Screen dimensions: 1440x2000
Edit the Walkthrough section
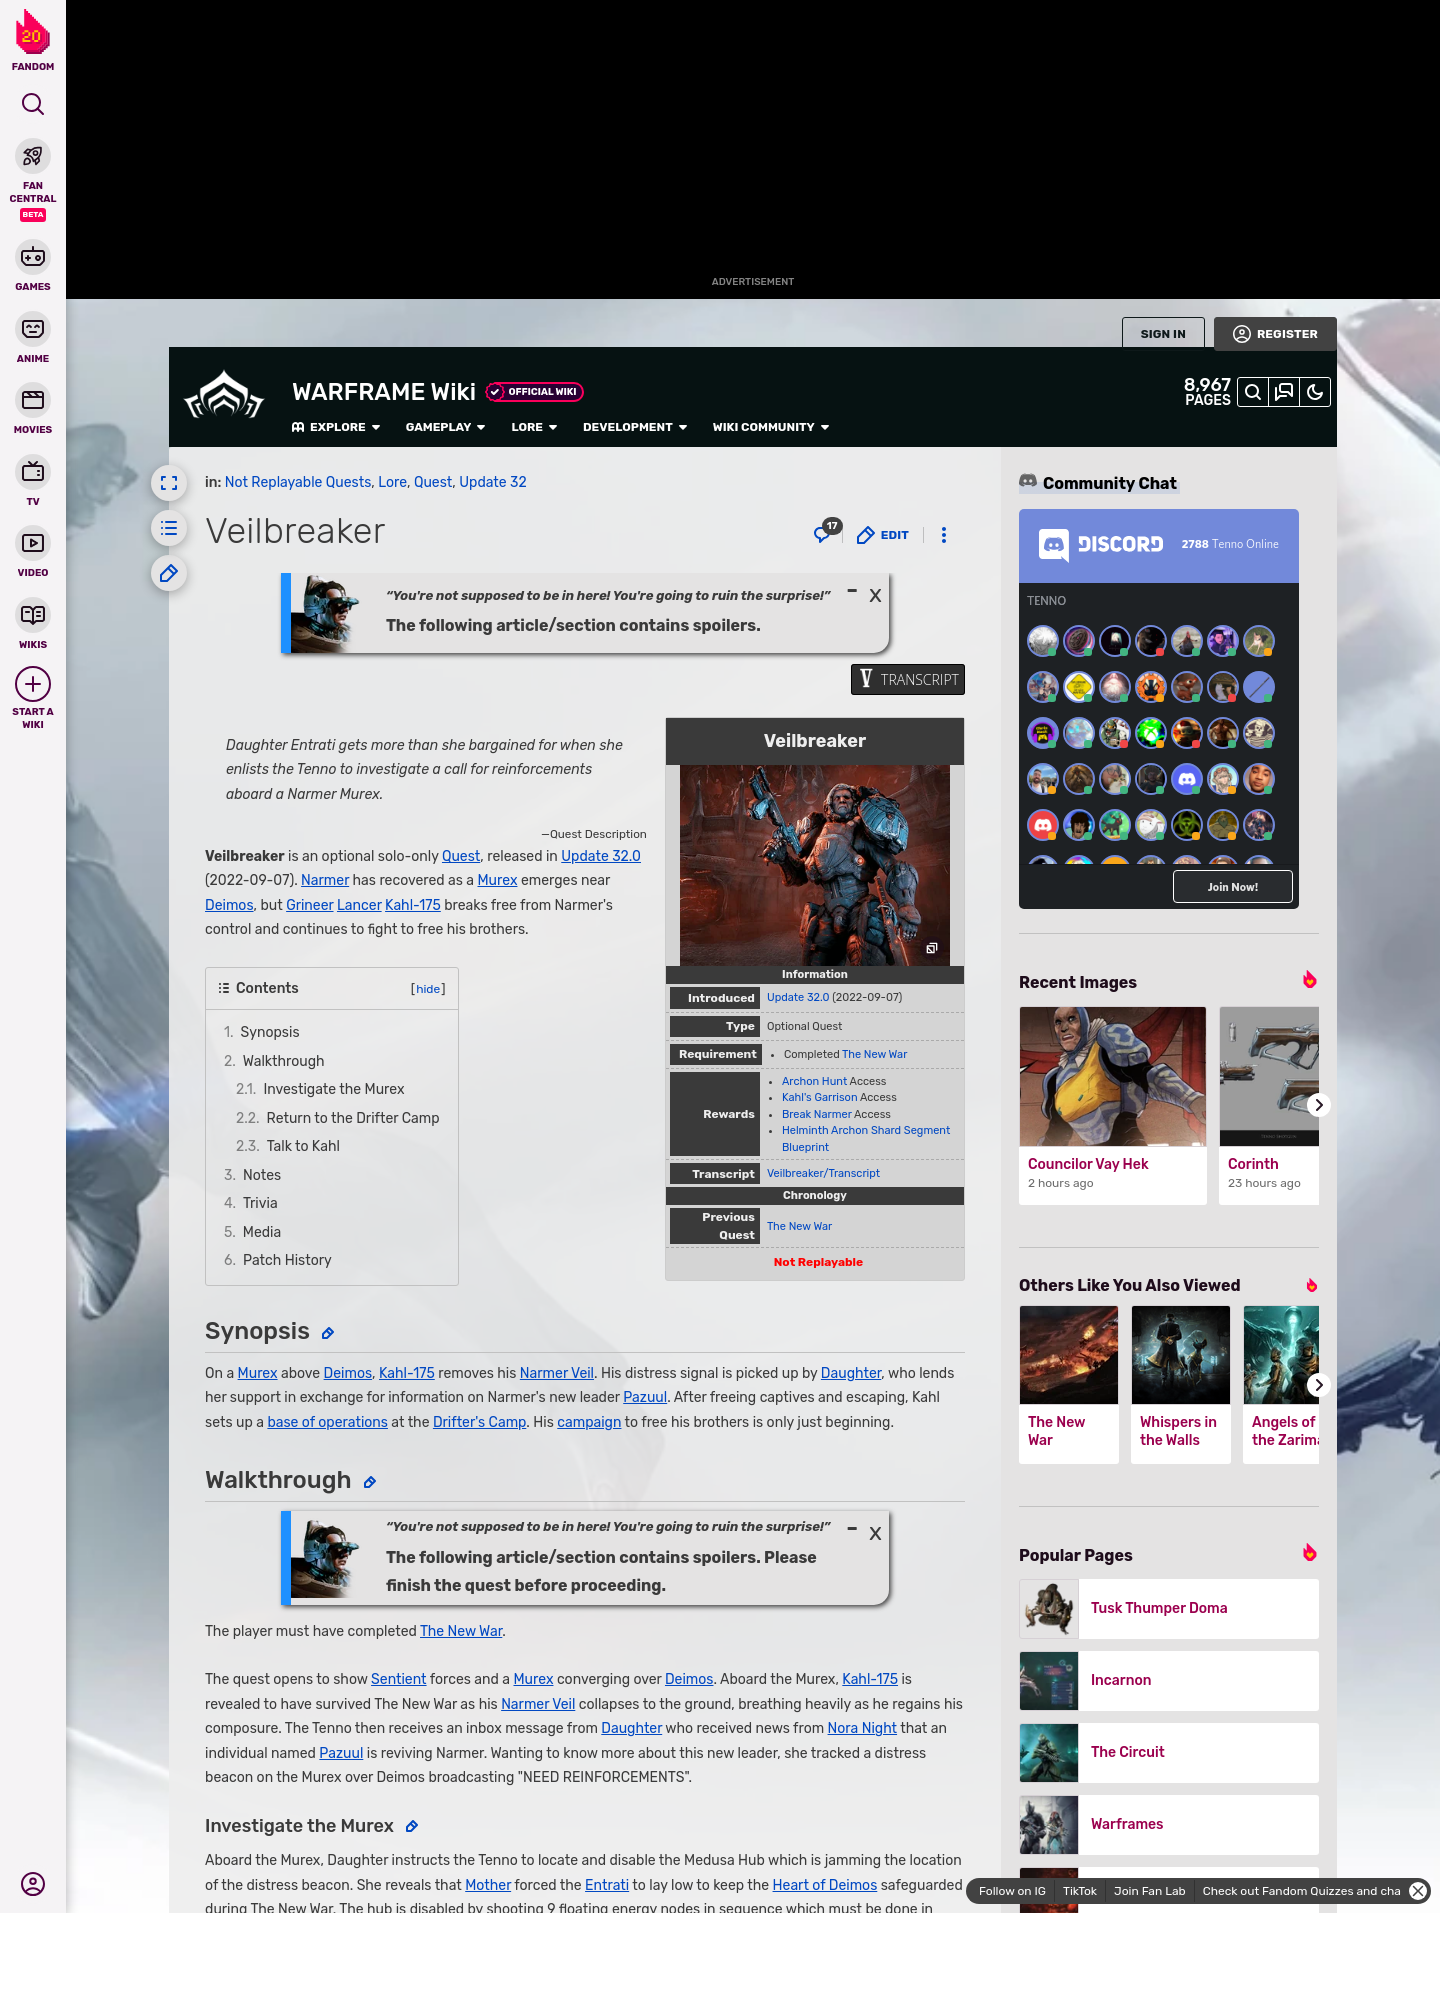click(x=370, y=1482)
